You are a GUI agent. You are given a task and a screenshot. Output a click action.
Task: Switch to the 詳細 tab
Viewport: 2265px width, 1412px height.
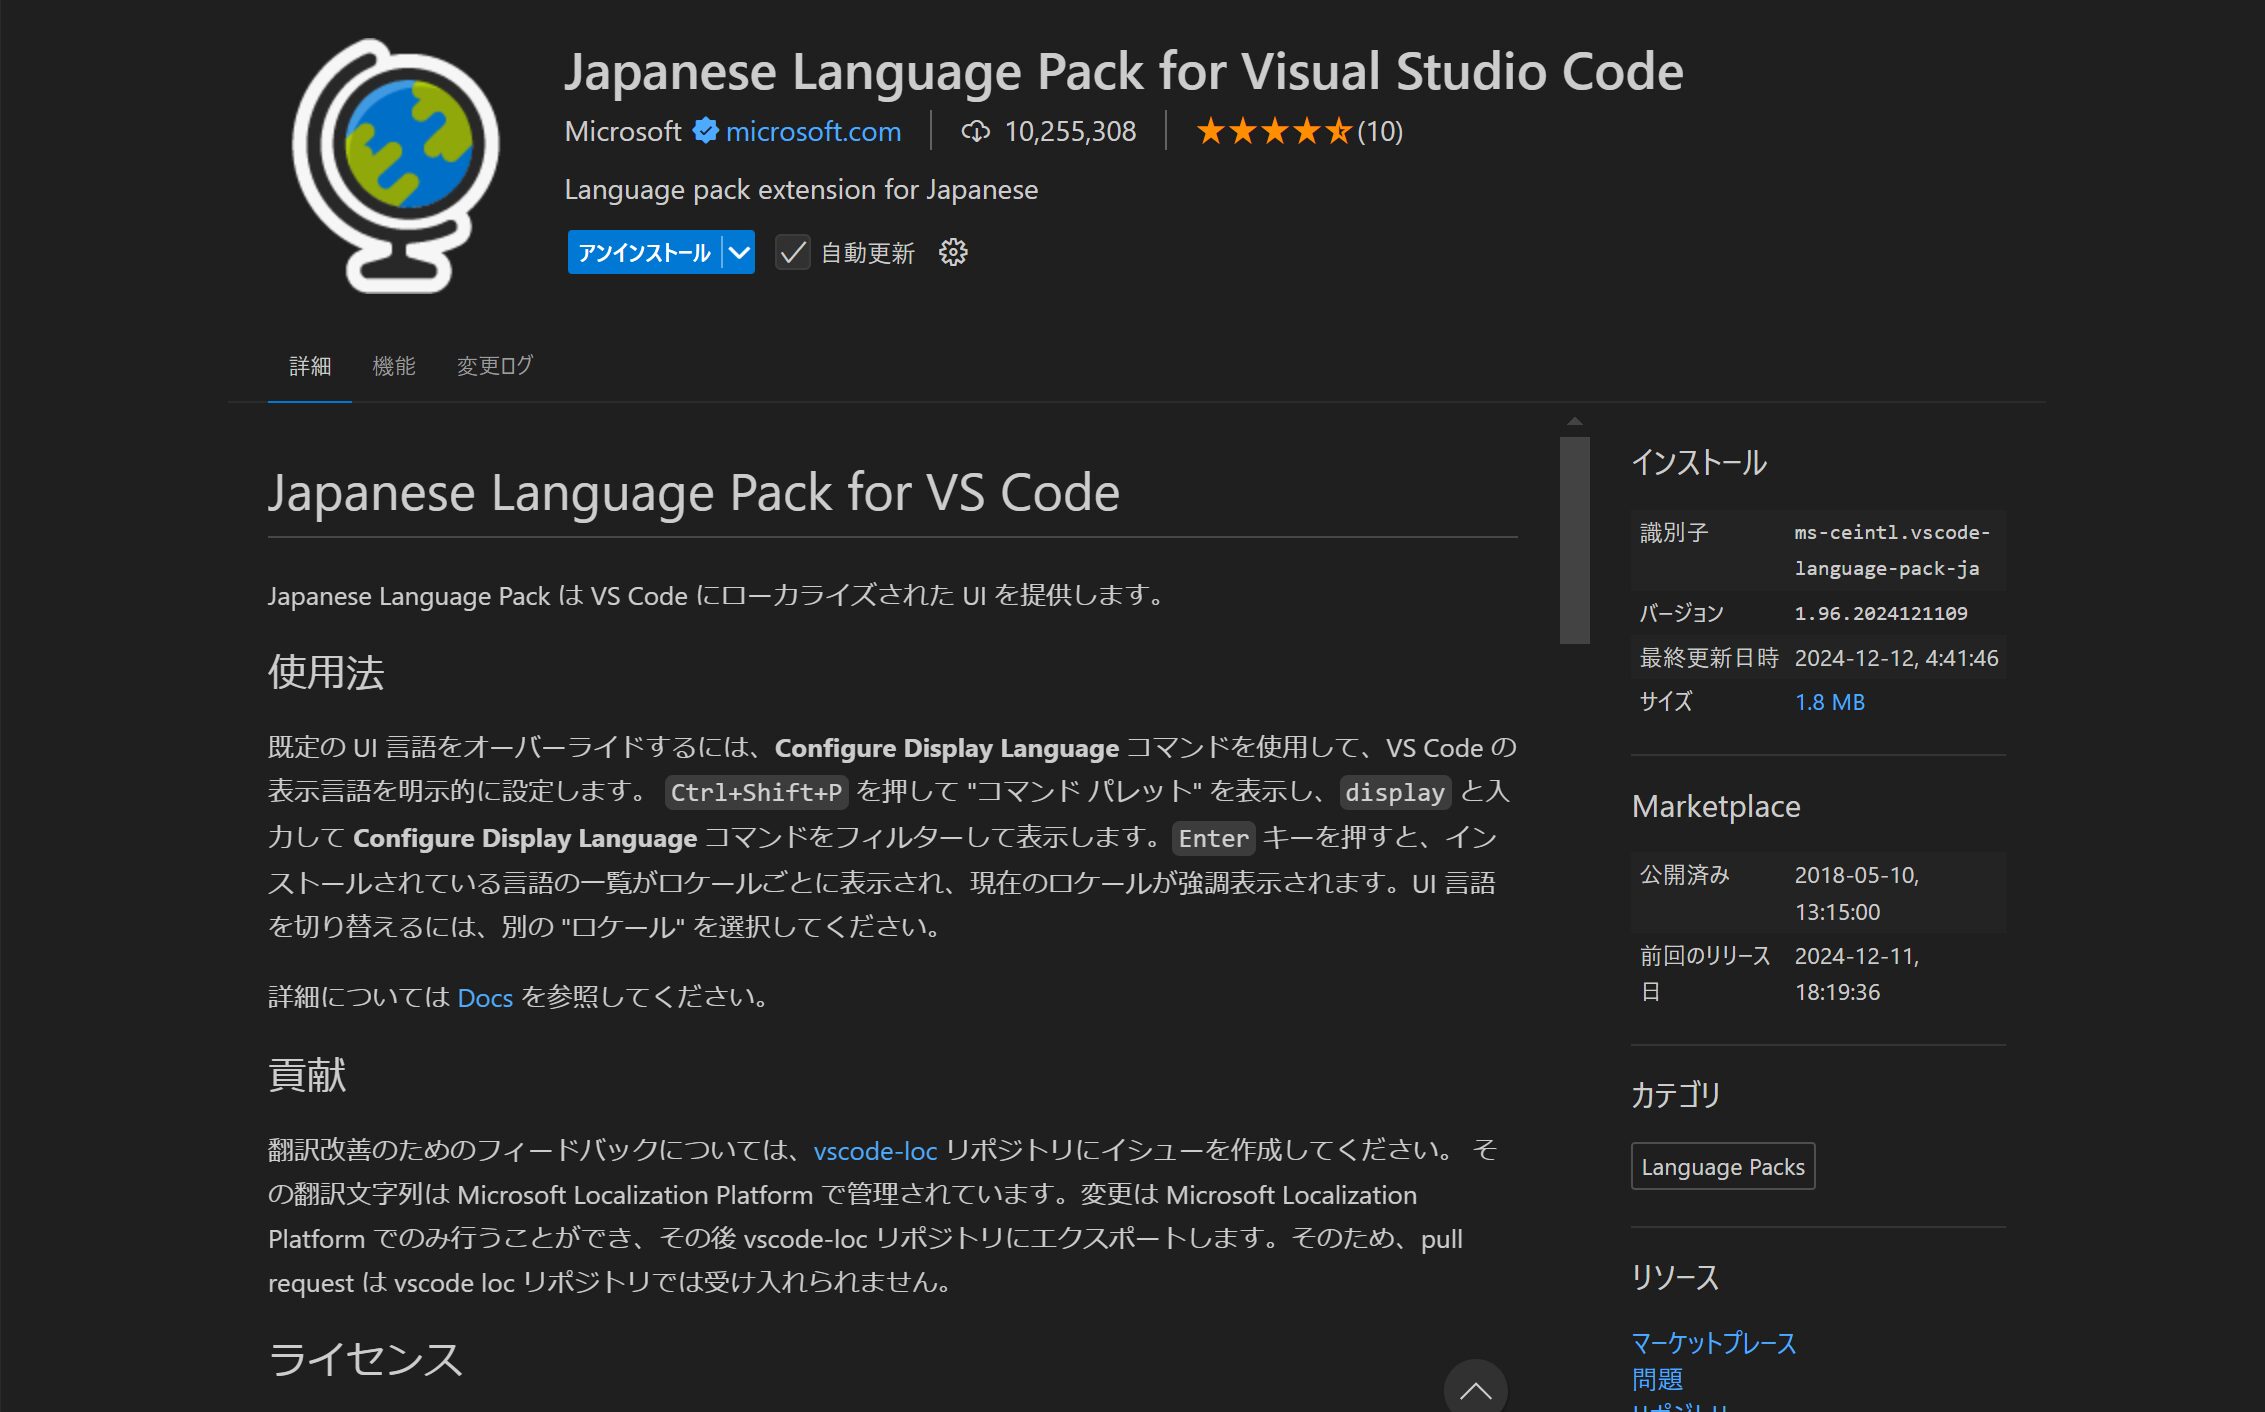click(x=310, y=366)
